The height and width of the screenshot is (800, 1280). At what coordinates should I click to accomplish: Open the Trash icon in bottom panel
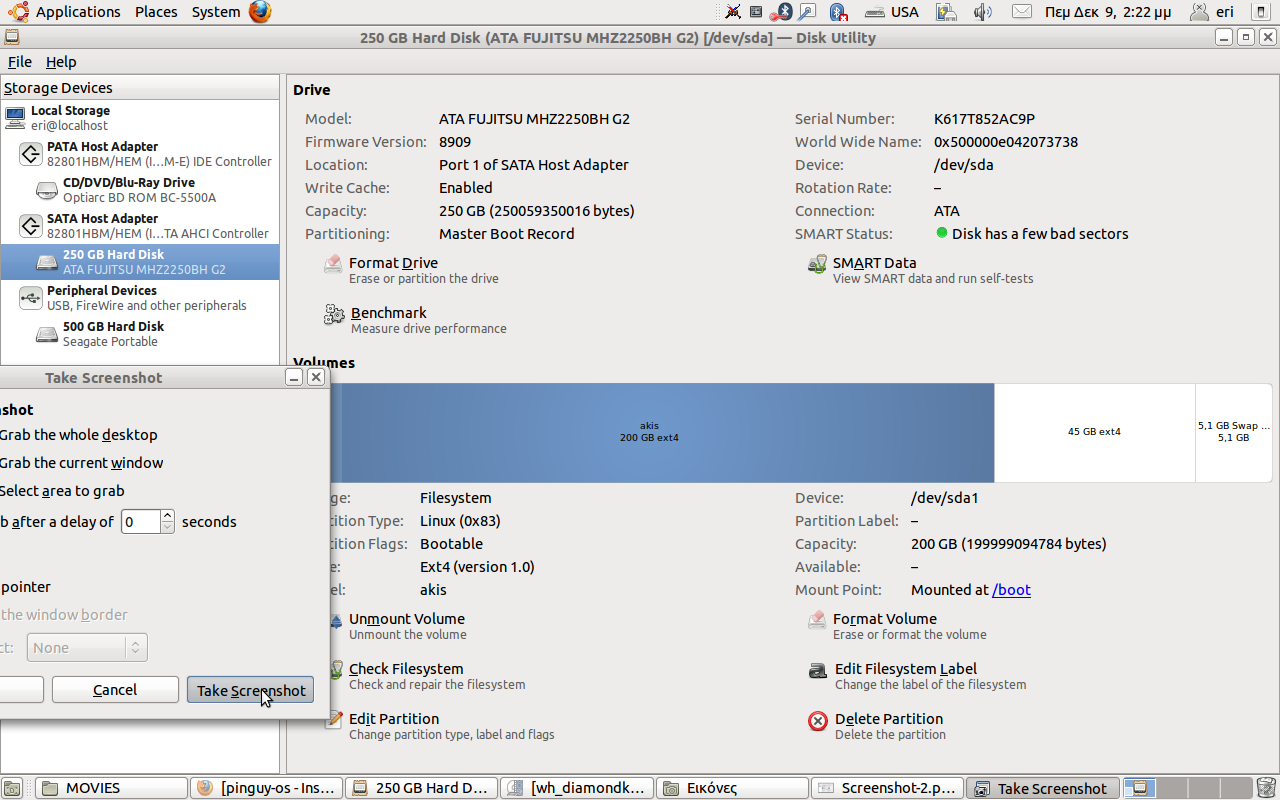click(1266, 788)
